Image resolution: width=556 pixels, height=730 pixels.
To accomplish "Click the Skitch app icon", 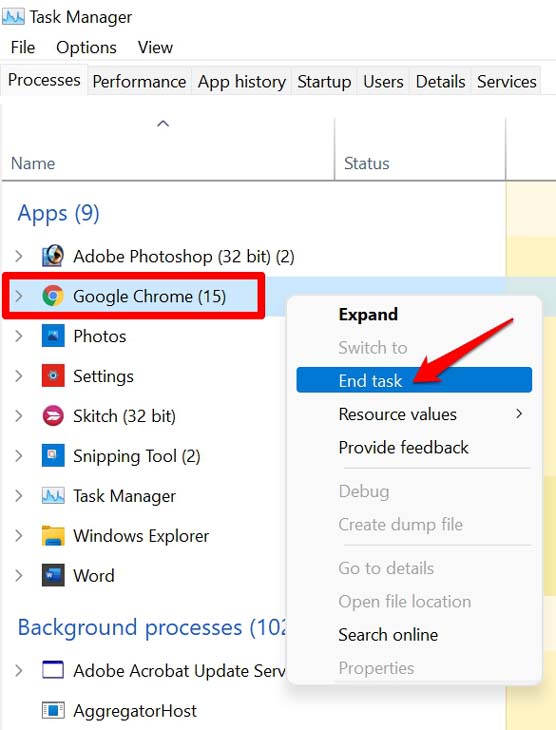I will (x=53, y=416).
